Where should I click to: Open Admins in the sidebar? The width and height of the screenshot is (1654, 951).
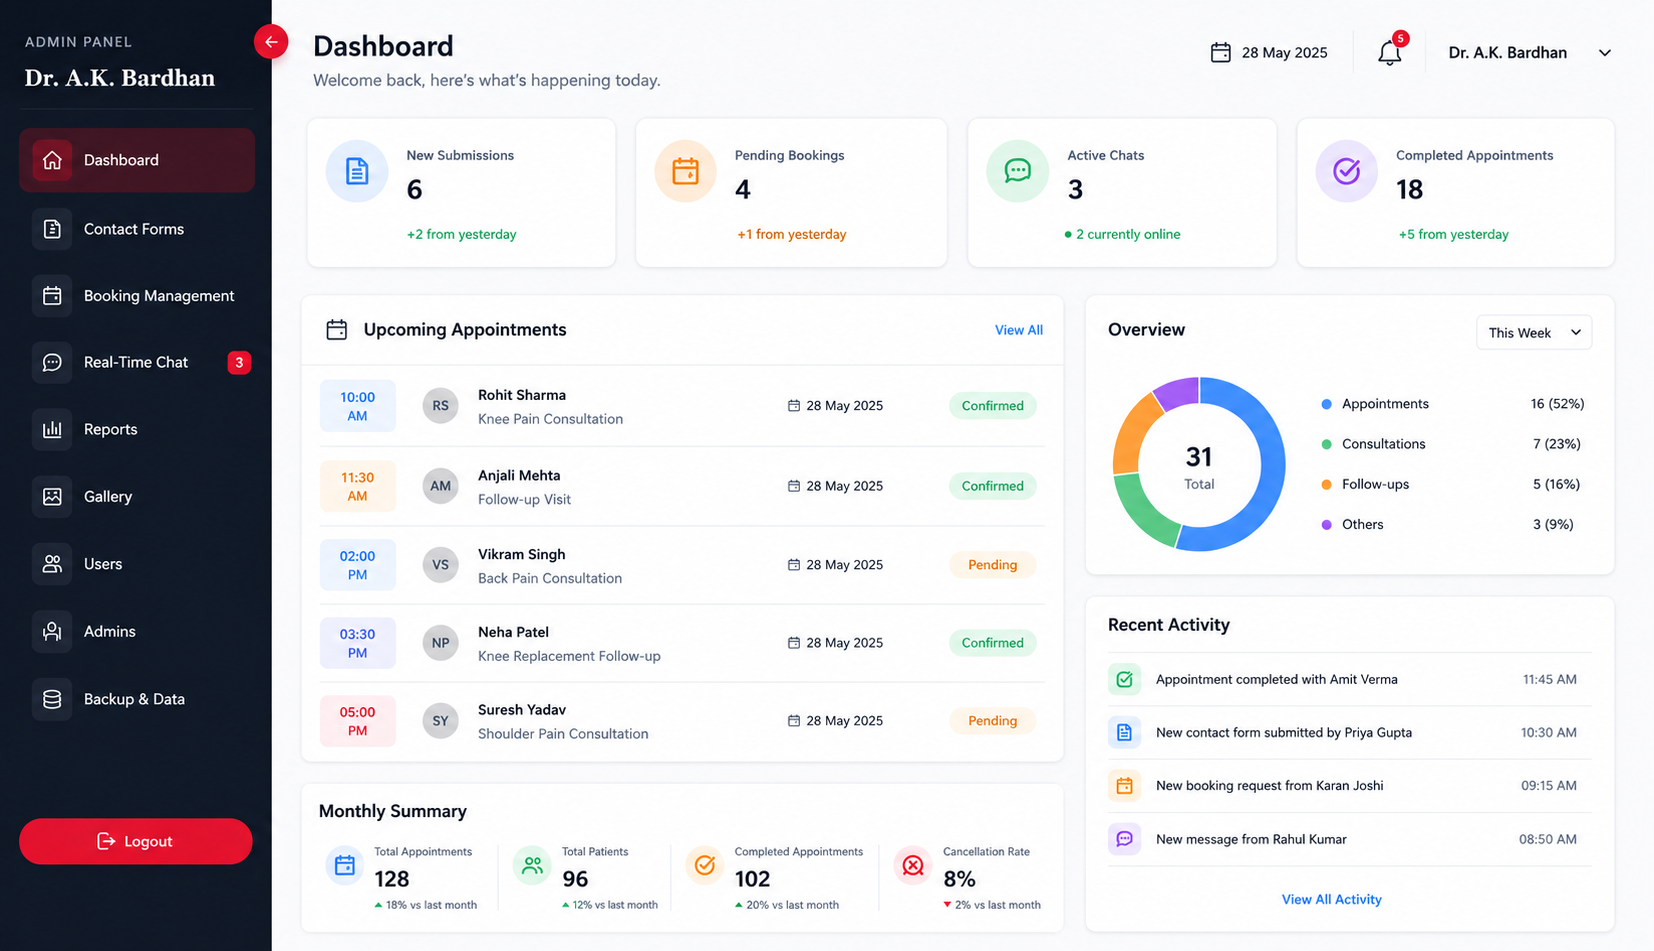[x=137, y=631]
